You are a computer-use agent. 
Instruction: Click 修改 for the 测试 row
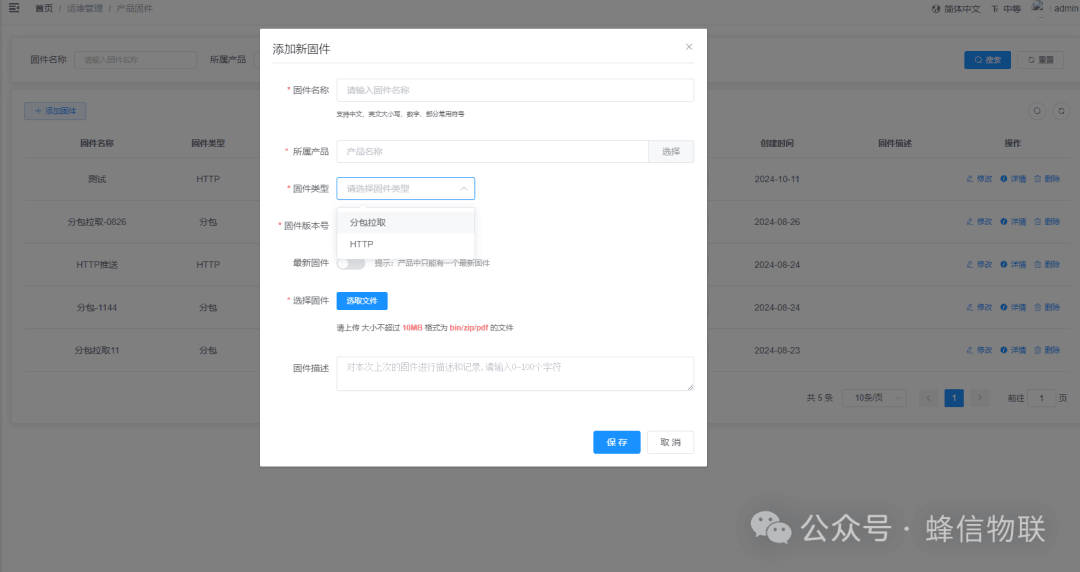tap(979, 179)
